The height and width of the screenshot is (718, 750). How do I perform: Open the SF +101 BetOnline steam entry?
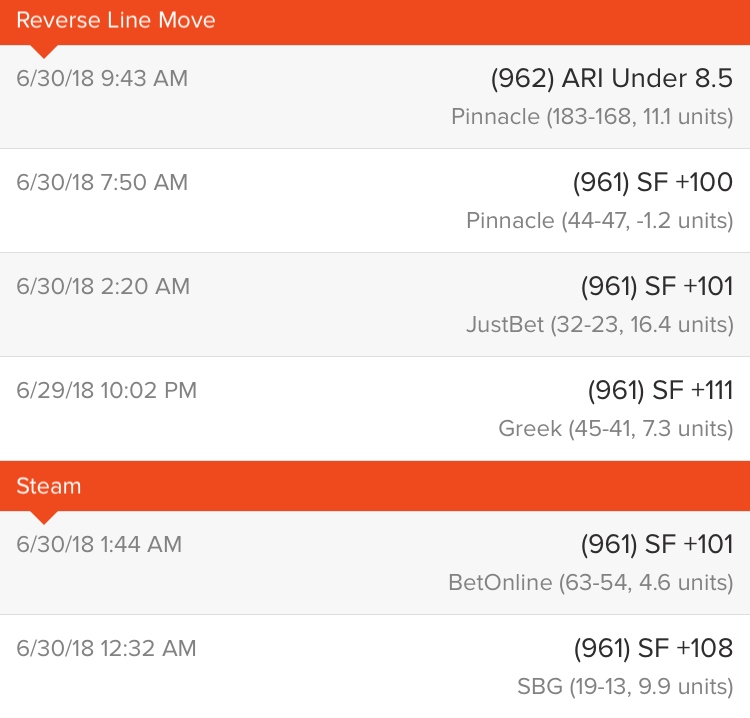pos(375,563)
